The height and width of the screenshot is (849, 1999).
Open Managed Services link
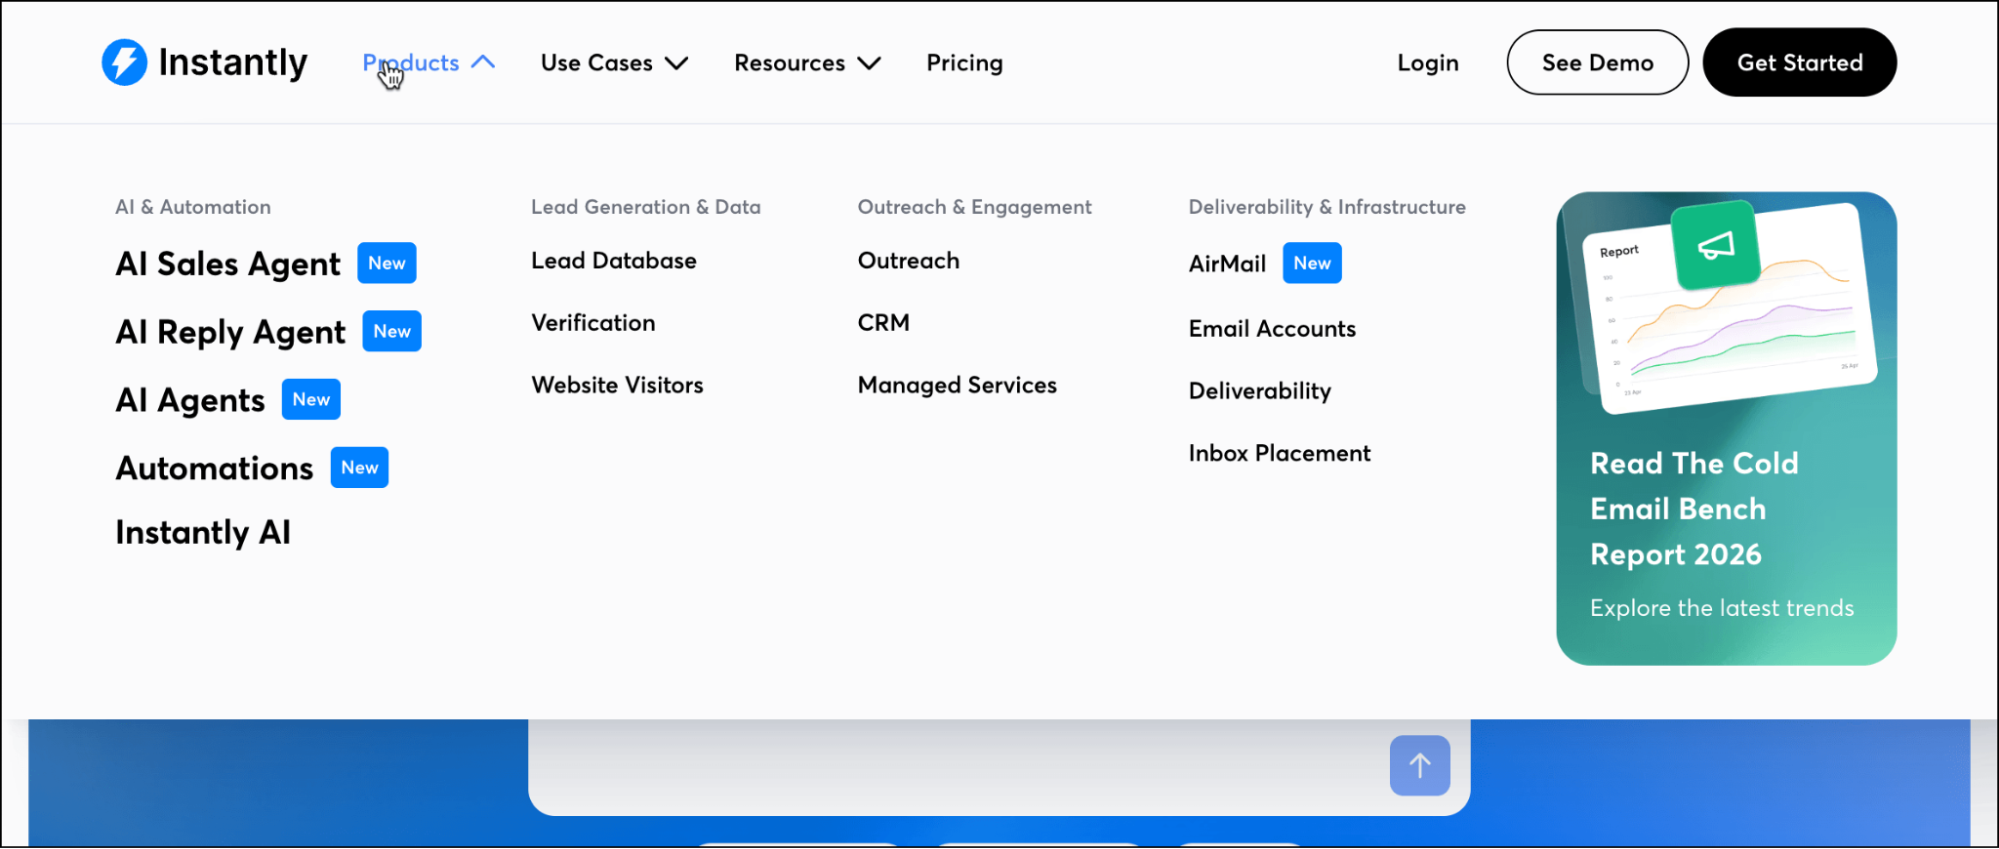click(957, 386)
